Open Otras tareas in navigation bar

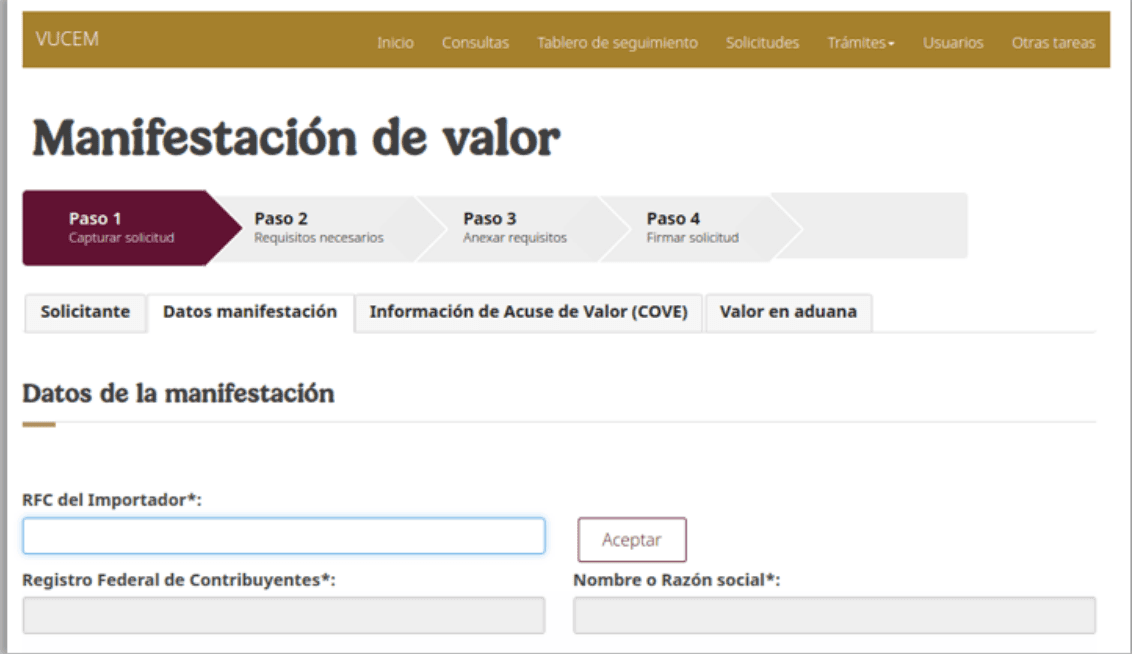click(1053, 43)
